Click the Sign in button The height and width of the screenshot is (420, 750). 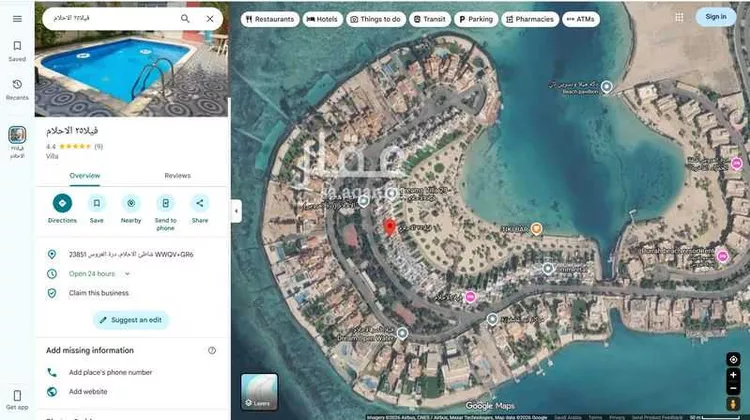click(716, 17)
